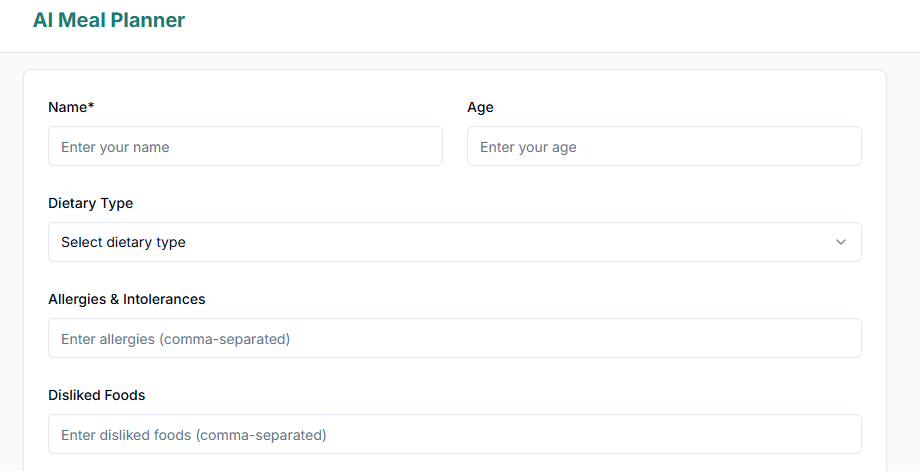920x471 pixels.
Task: Click the Name* field label
Action: (x=68, y=107)
